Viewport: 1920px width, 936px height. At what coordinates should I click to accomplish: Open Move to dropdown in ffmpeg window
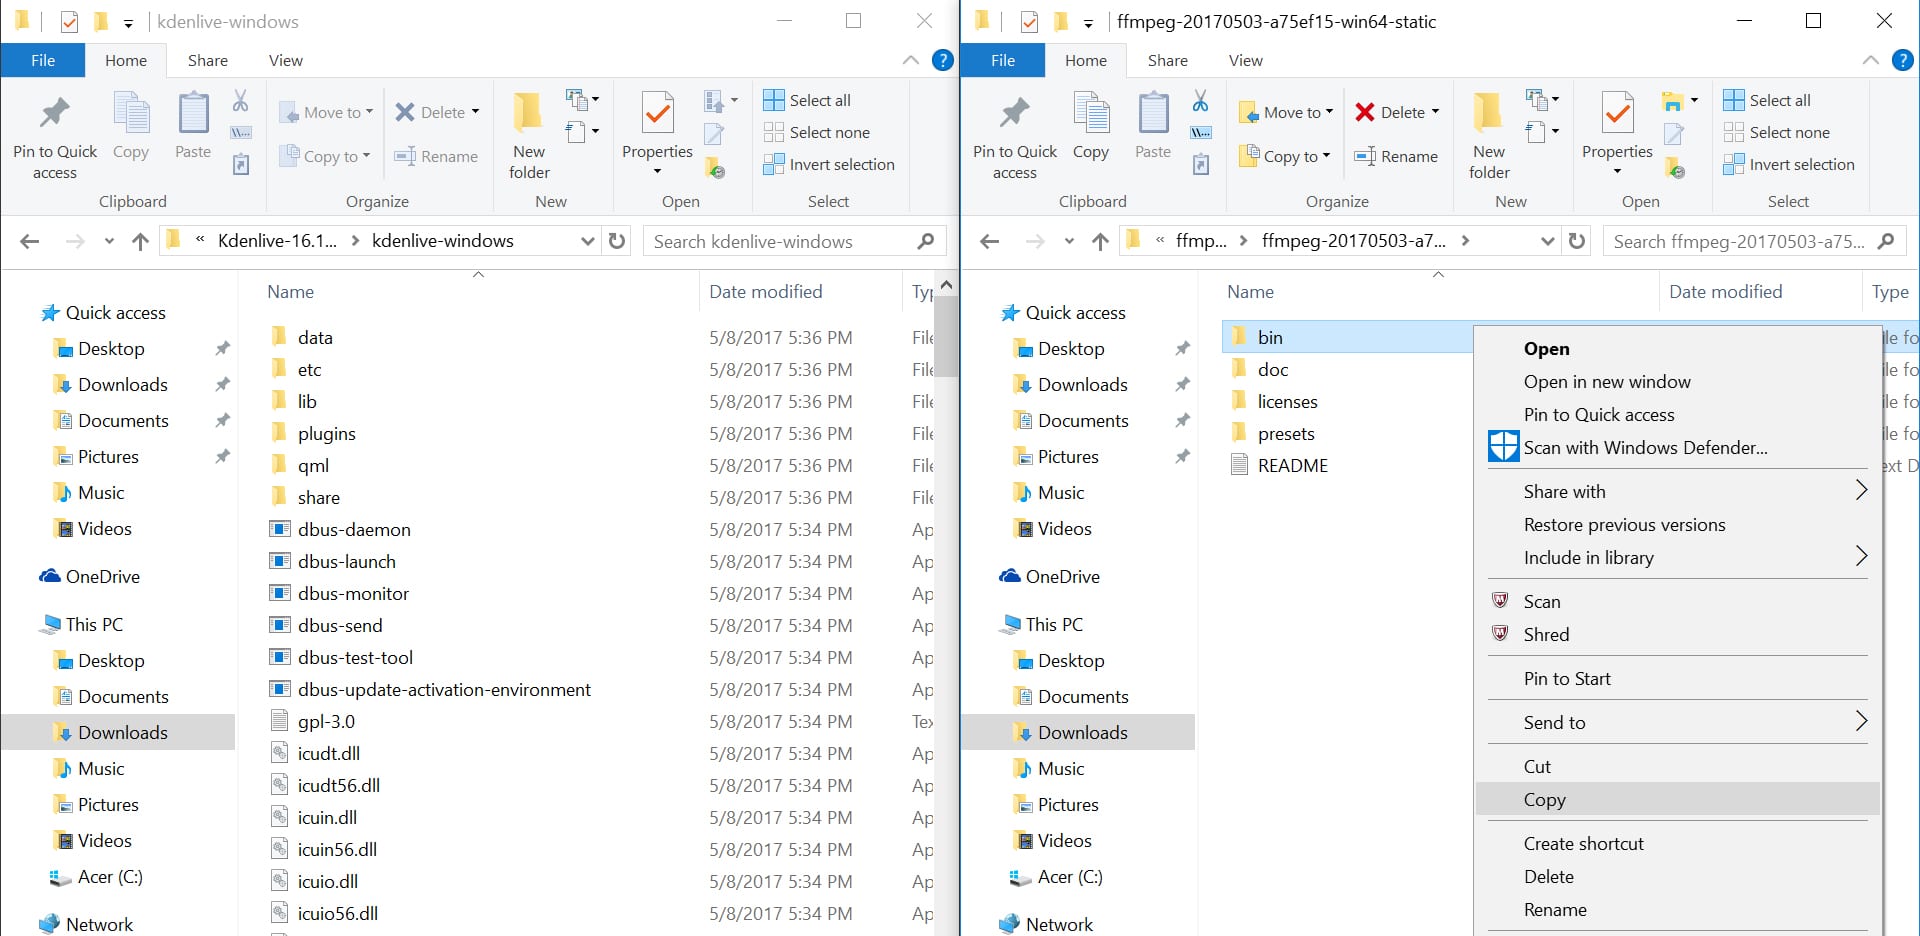coord(1285,112)
